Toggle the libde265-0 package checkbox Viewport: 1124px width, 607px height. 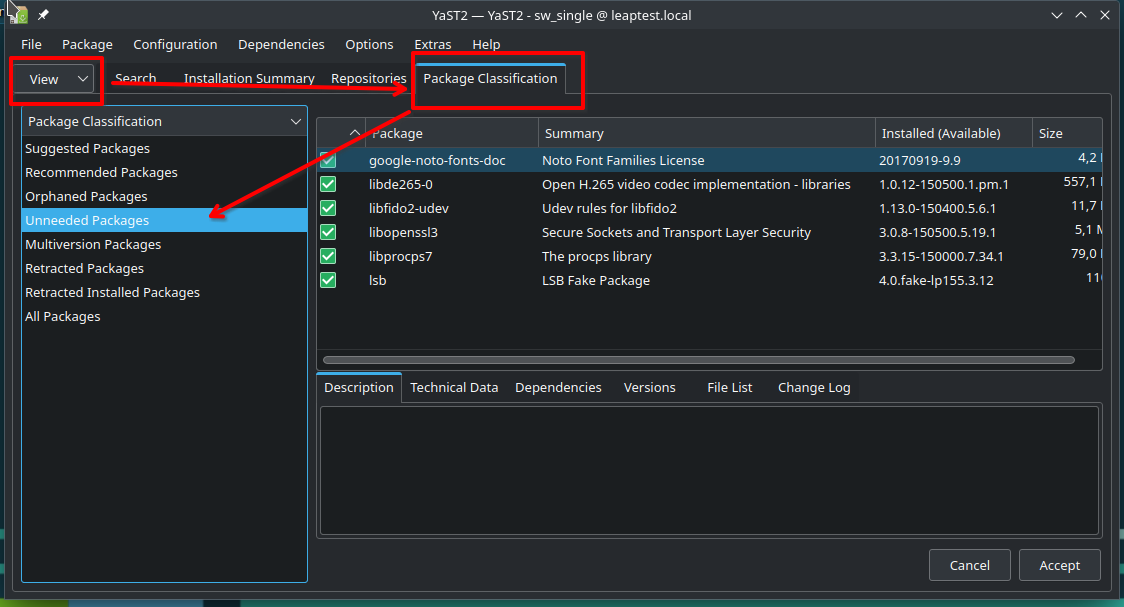[x=328, y=184]
